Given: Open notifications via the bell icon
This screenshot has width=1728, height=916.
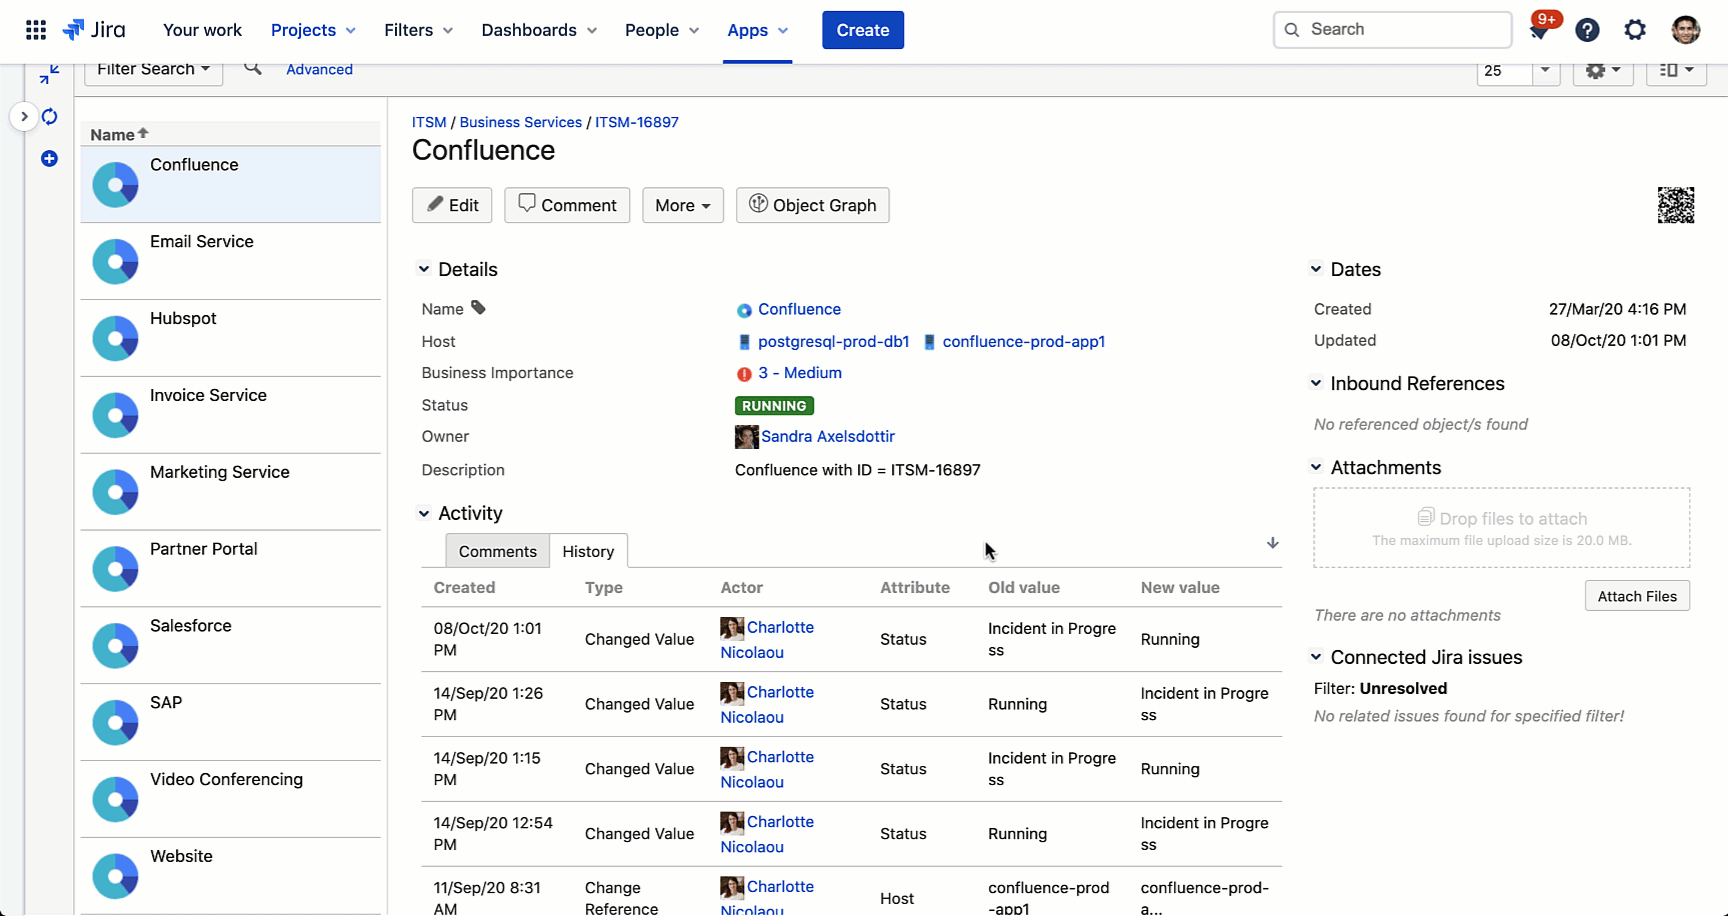Looking at the screenshot, I should [x=1539, y=30].
